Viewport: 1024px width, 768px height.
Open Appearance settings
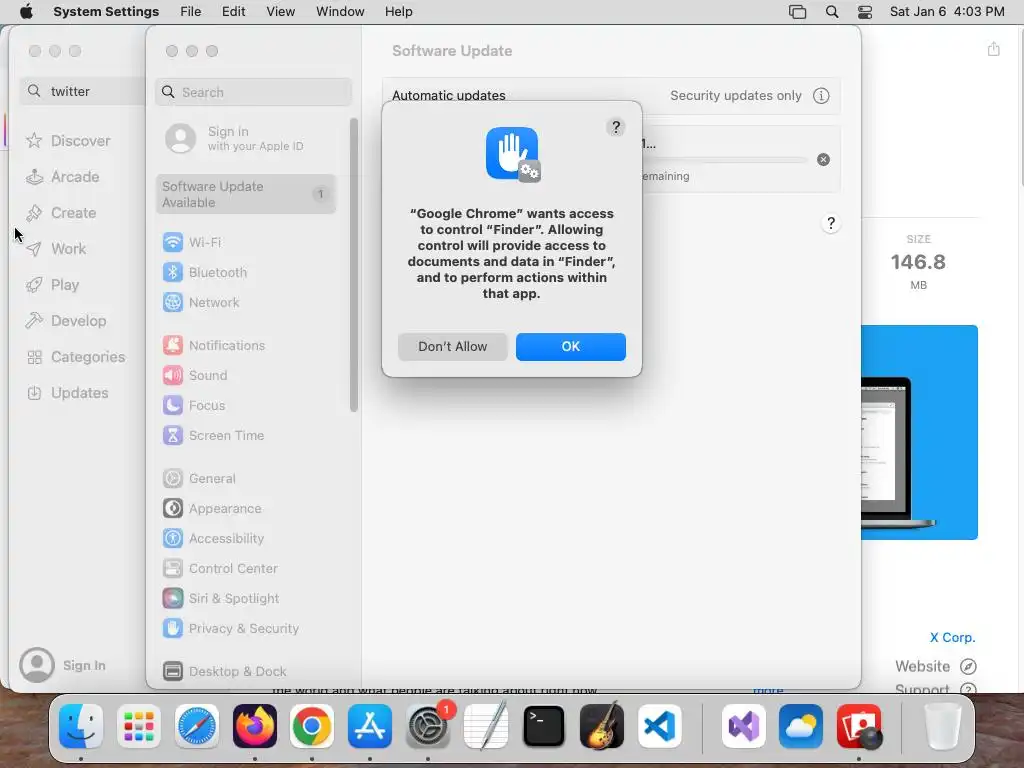click(246, 509)
